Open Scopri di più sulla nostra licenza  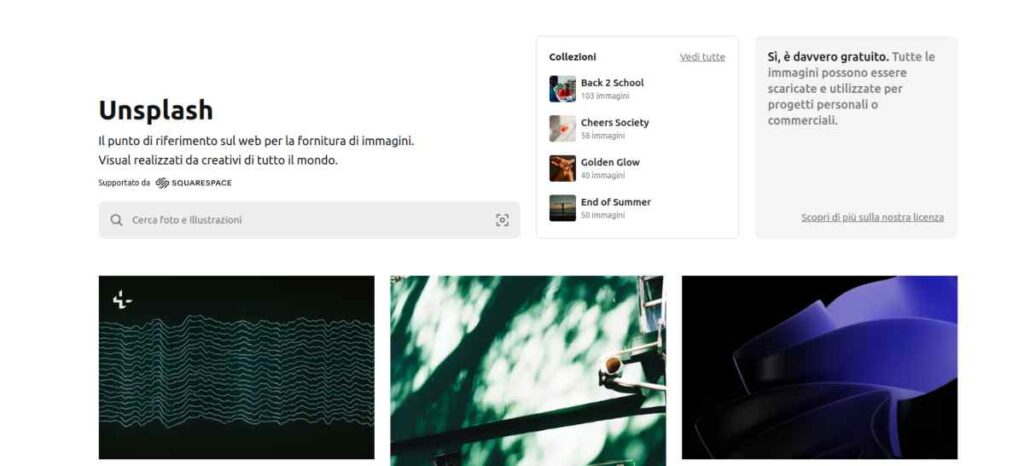pyautogui.click(x=872, y=217)
